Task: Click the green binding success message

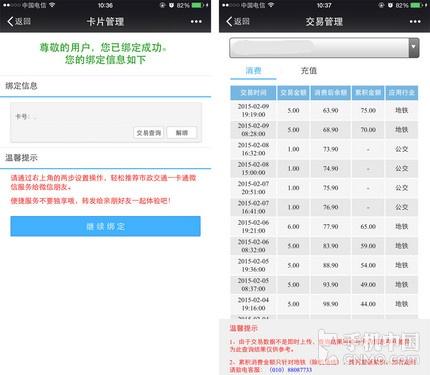Action: [x=103, y=53]
